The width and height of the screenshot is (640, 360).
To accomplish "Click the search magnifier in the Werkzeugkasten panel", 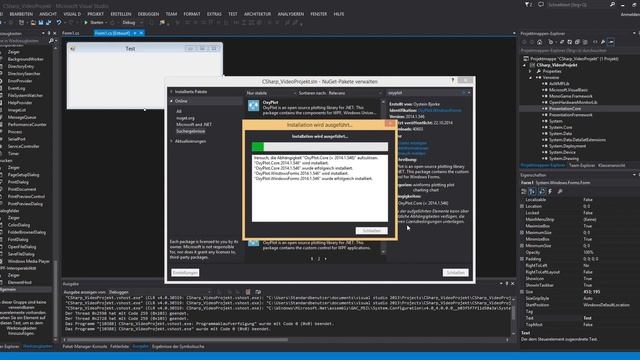I will [x=51, y=41].
